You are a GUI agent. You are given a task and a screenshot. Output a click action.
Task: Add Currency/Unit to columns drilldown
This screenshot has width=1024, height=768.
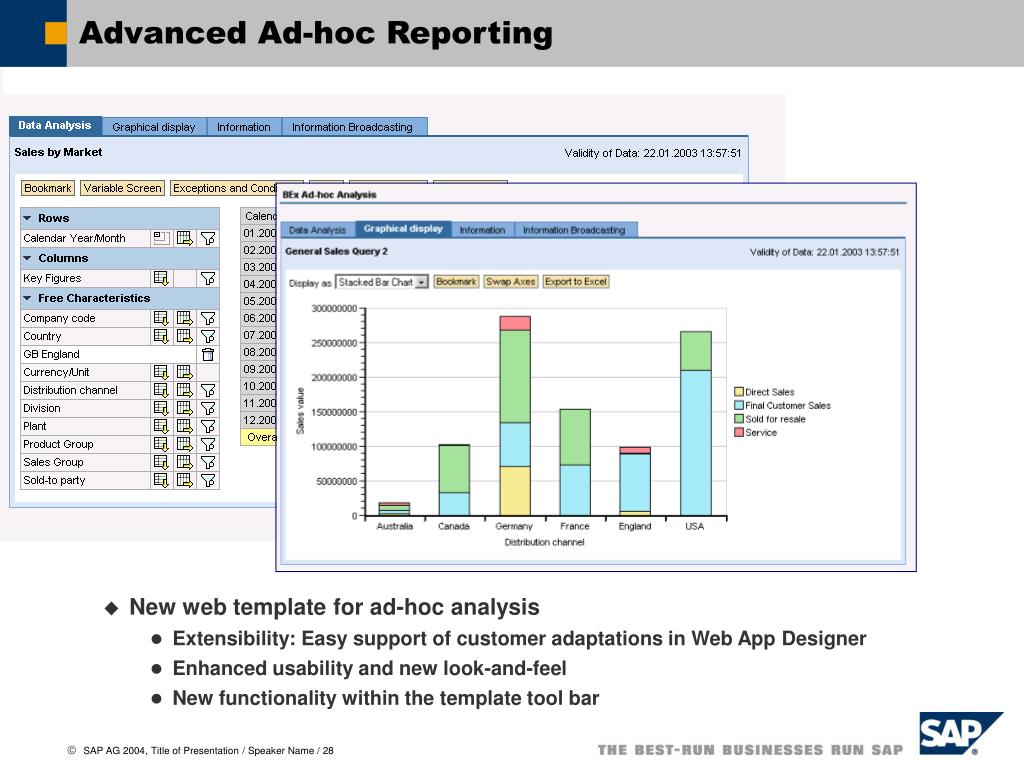(185, 372)
